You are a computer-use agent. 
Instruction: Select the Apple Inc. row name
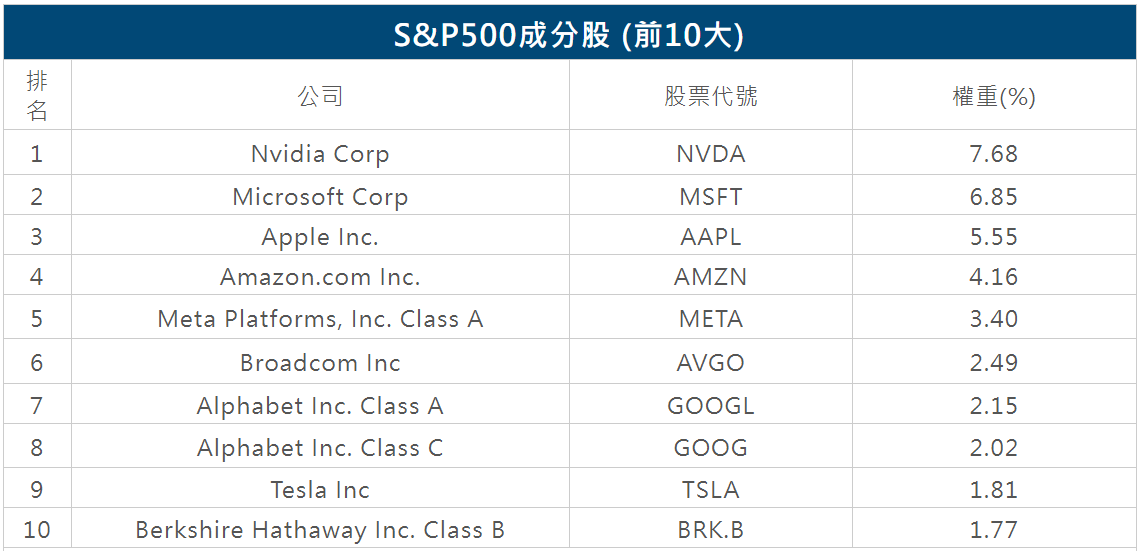(320, 237)
